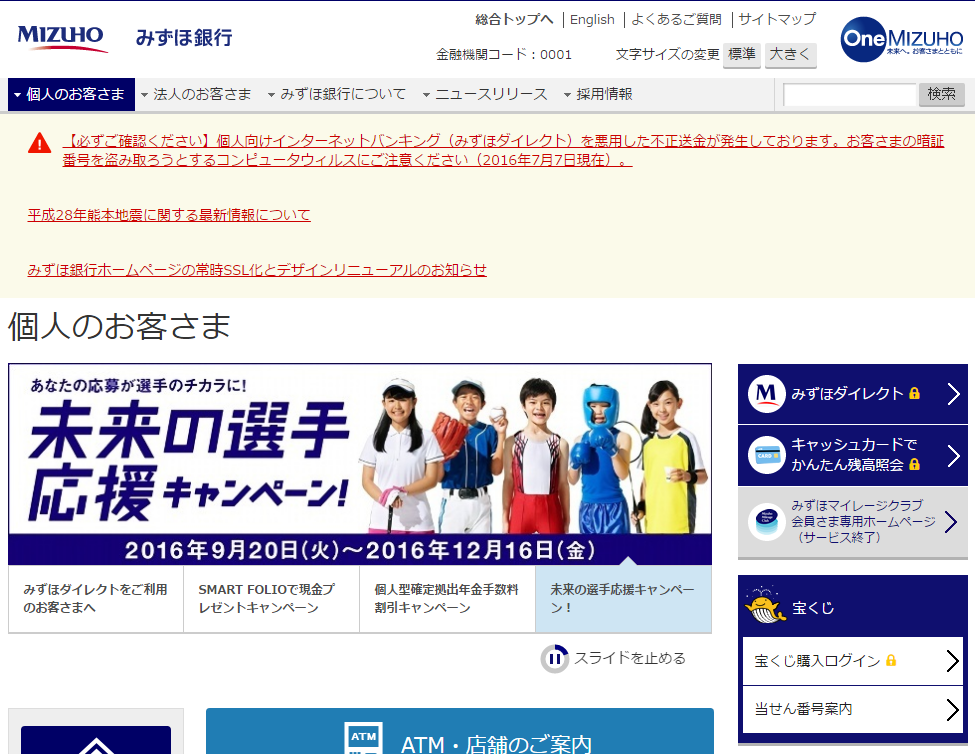975x754 pixels.
Task: Click the ATM machine icon
Action: [x=364, y=738]
